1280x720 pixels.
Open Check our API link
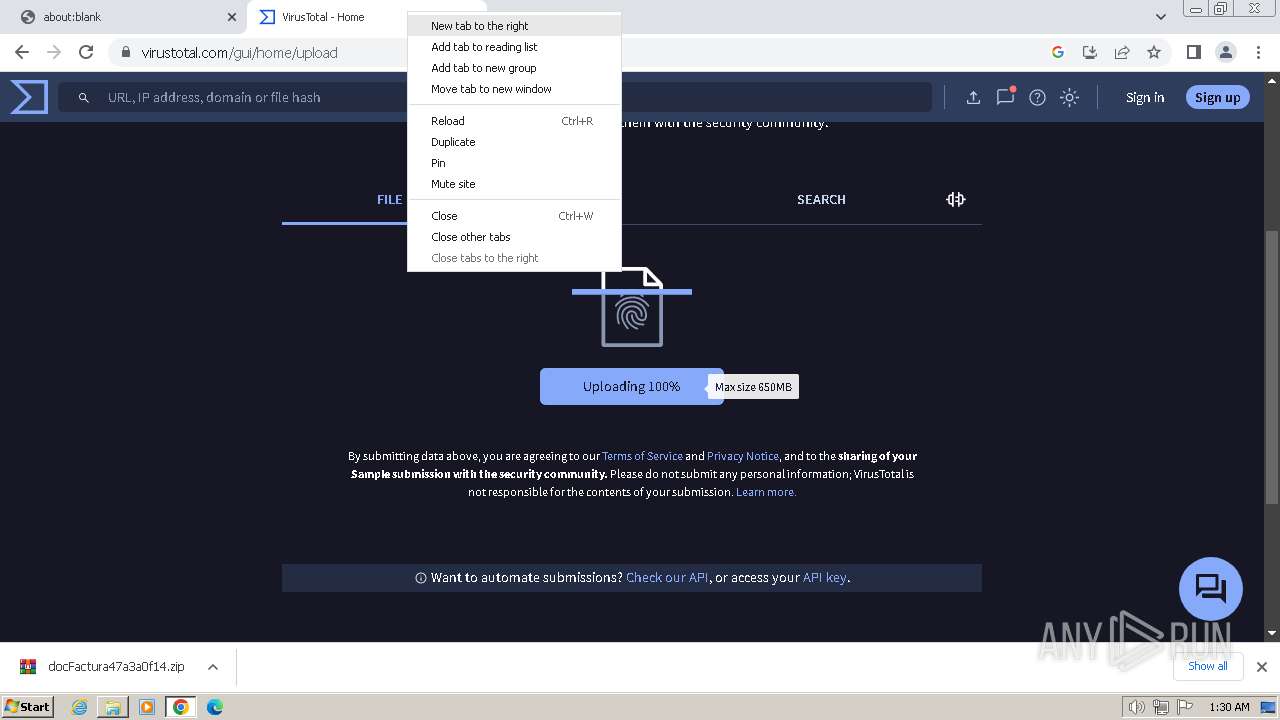pos(667,577)
